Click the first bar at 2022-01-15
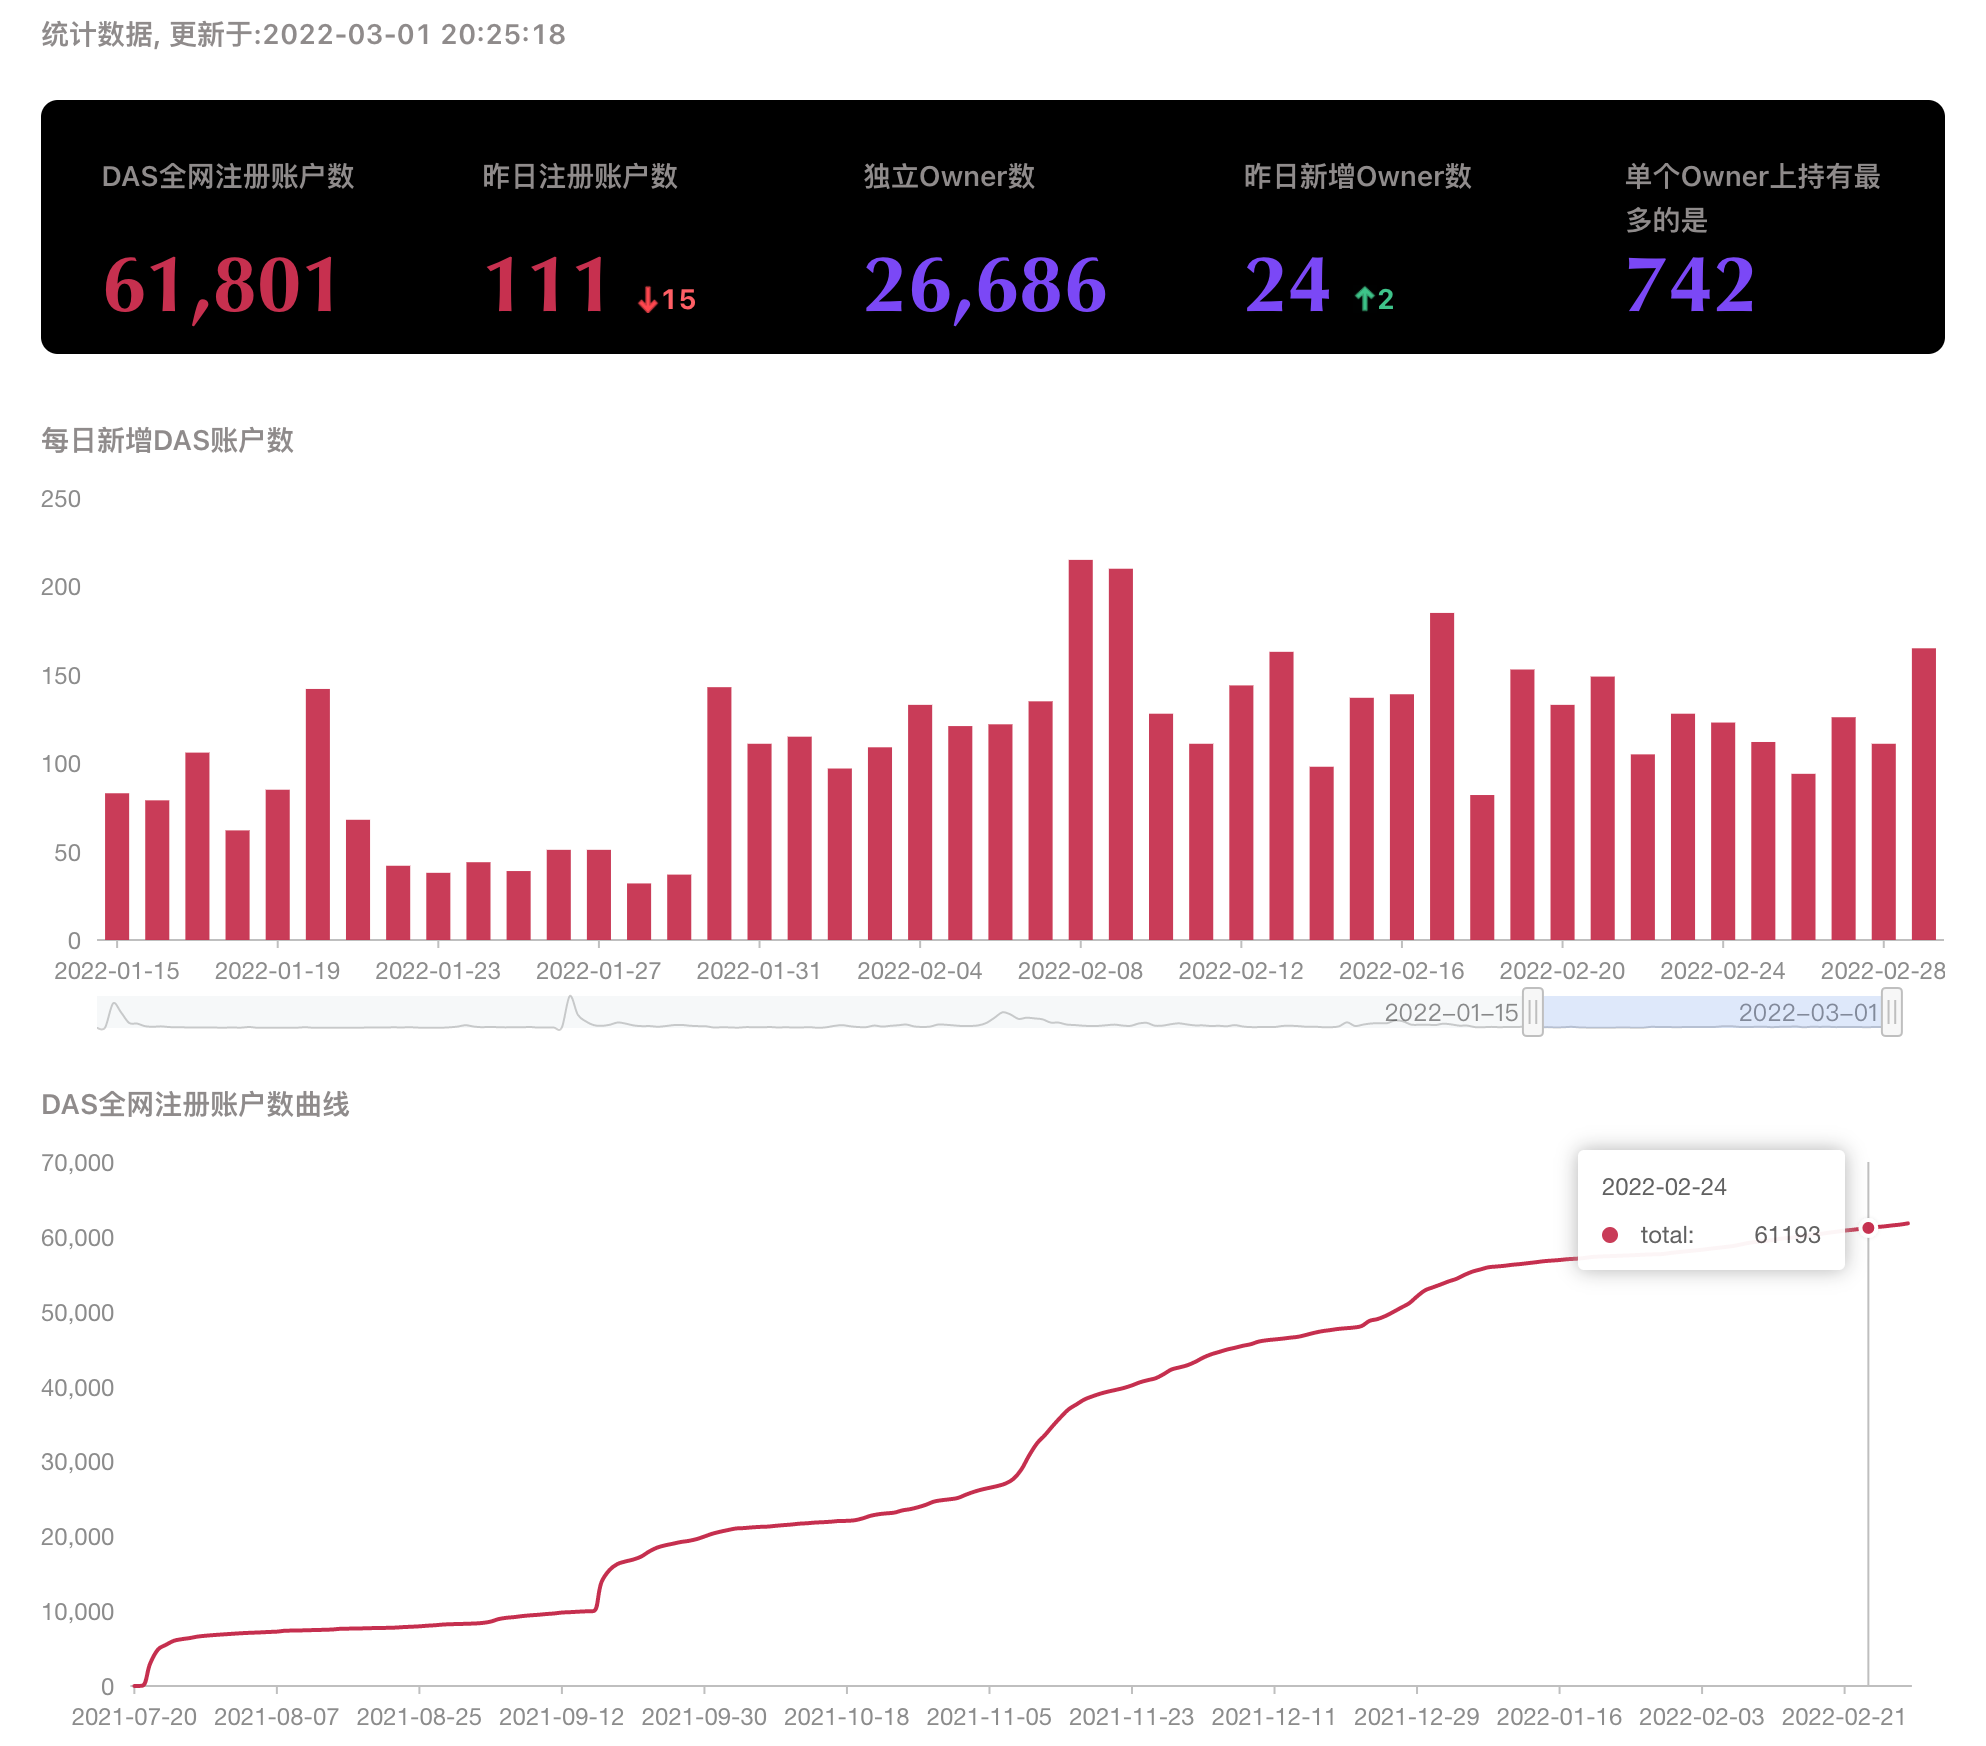The width and height of the screenshot is (1986, 1746). tap(117, 866)
